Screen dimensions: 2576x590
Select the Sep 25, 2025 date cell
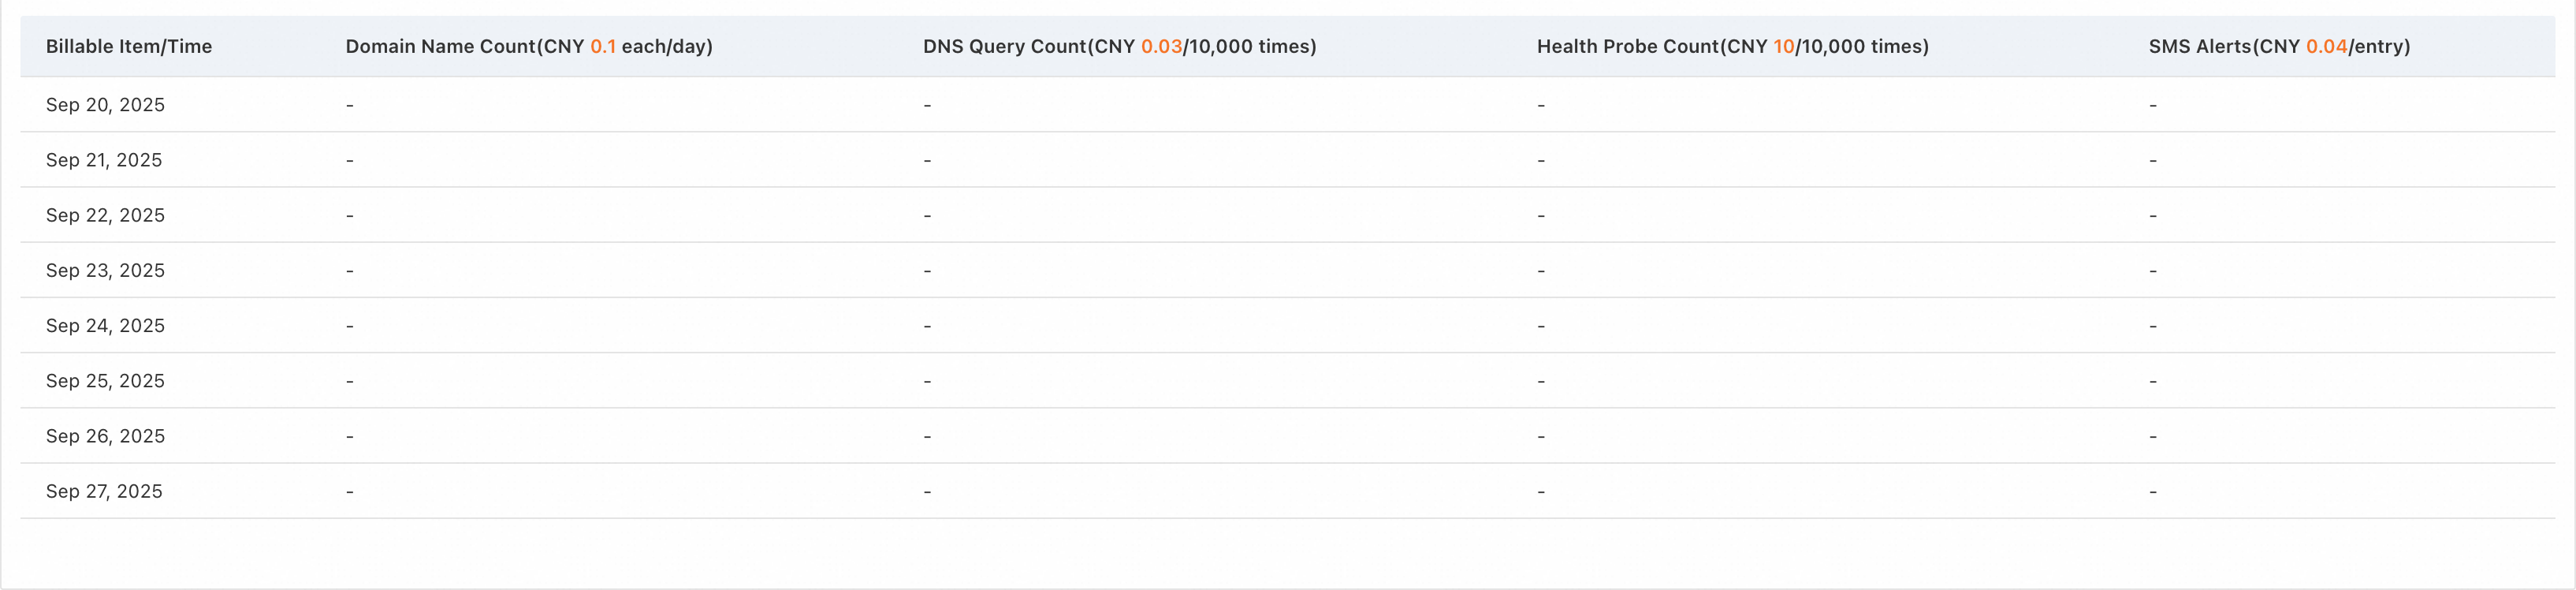click(x=105, y=381)
